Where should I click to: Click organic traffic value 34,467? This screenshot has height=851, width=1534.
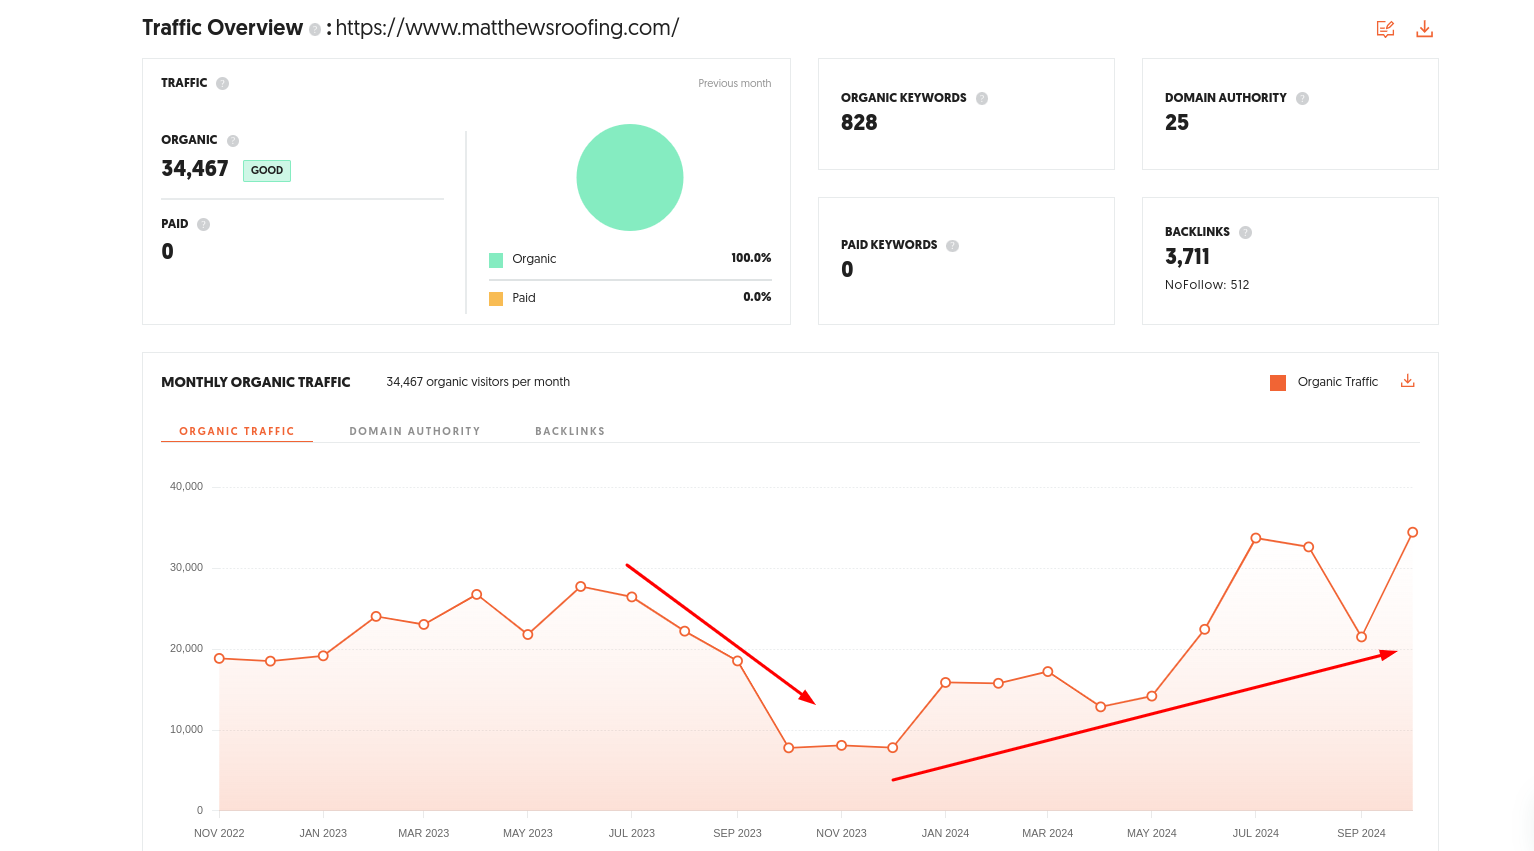point(195,168)
